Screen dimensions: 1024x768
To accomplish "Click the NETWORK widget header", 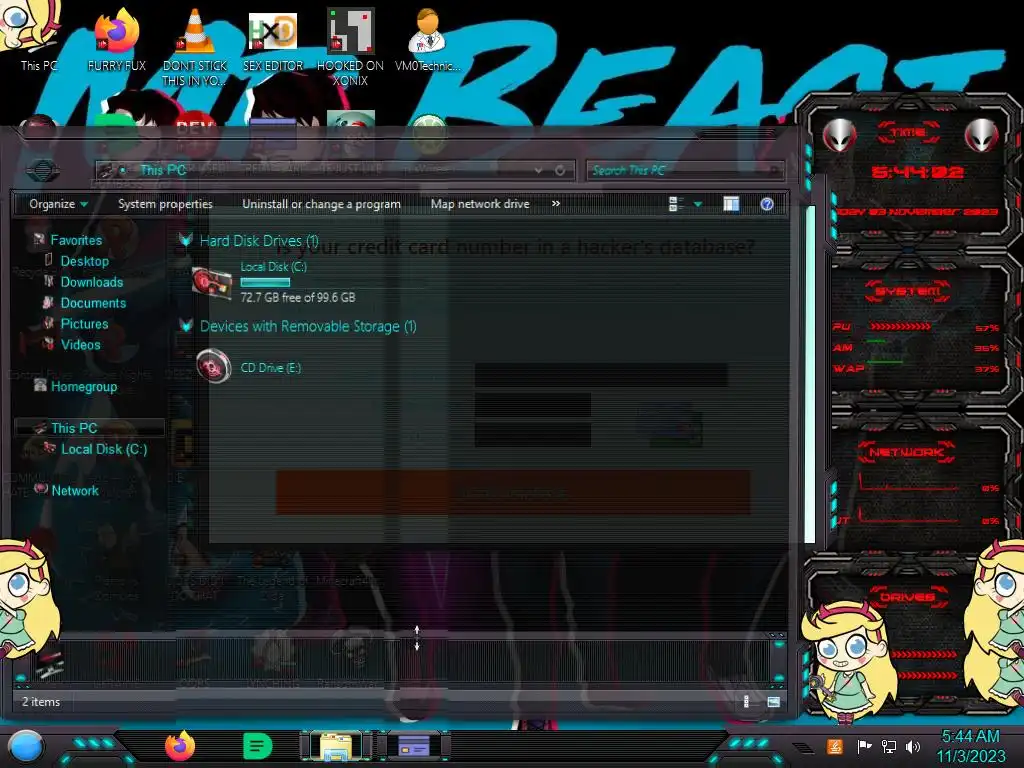I will click(x=906, y=452).
